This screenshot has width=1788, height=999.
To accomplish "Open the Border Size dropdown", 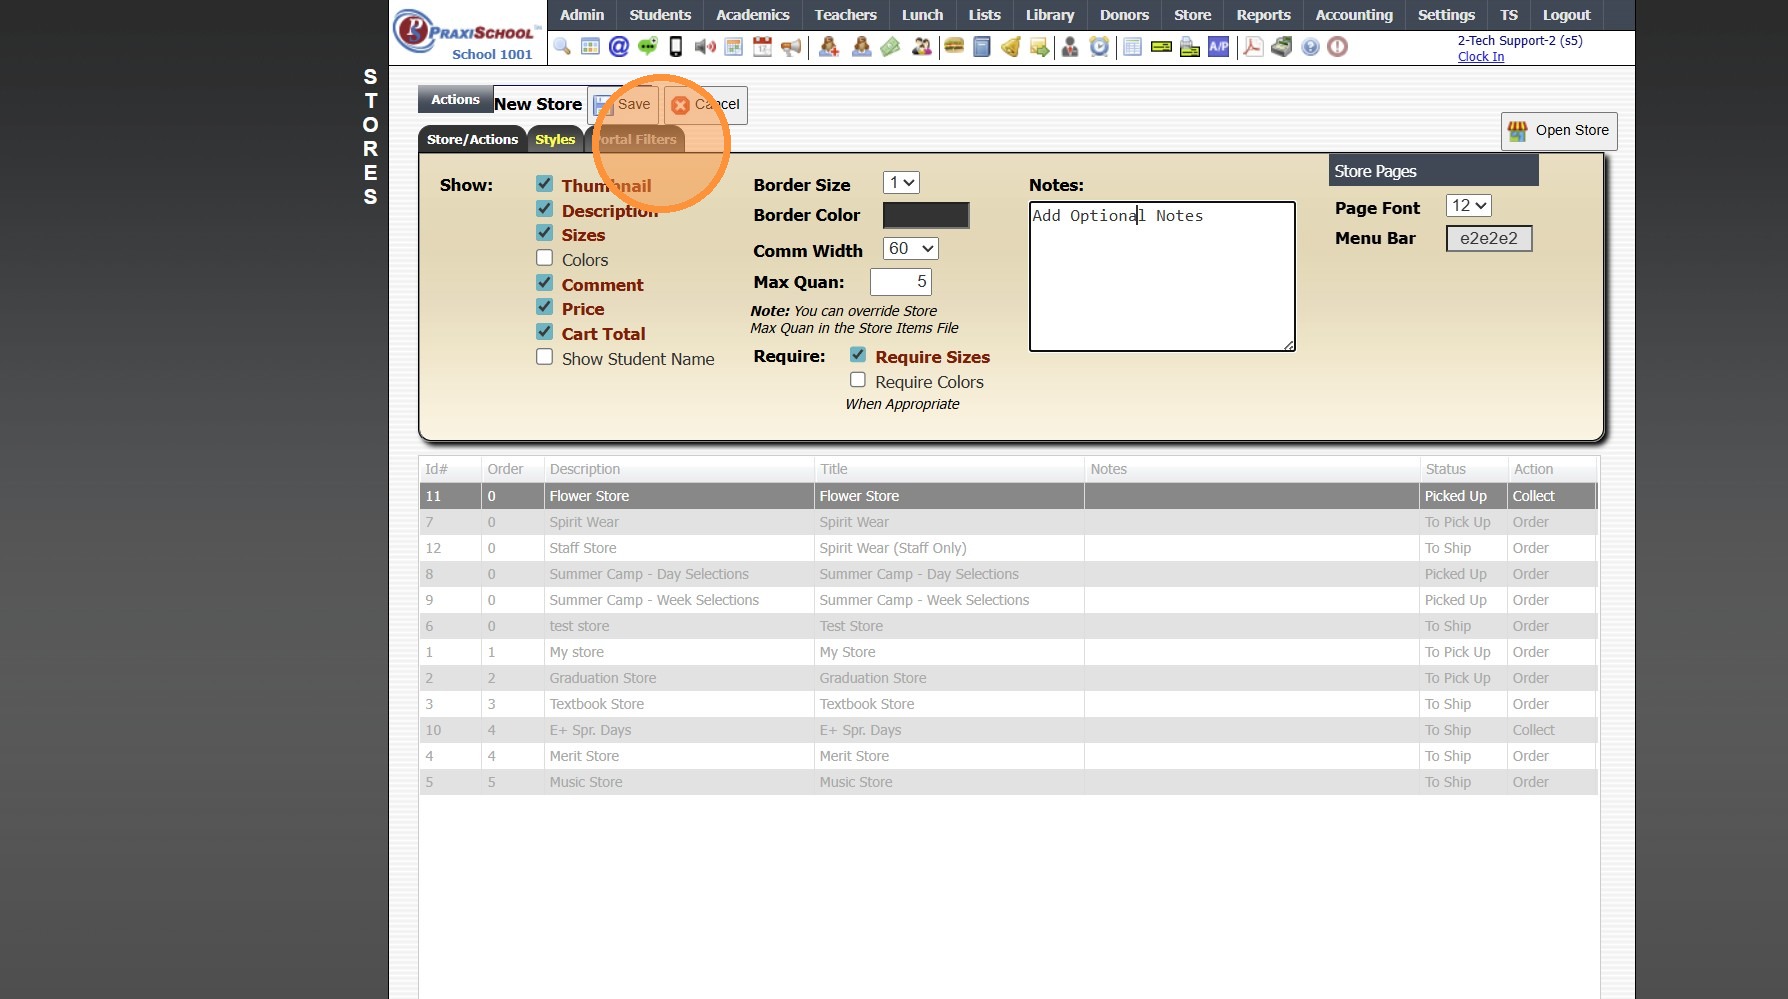I will (x=901, y=183).
